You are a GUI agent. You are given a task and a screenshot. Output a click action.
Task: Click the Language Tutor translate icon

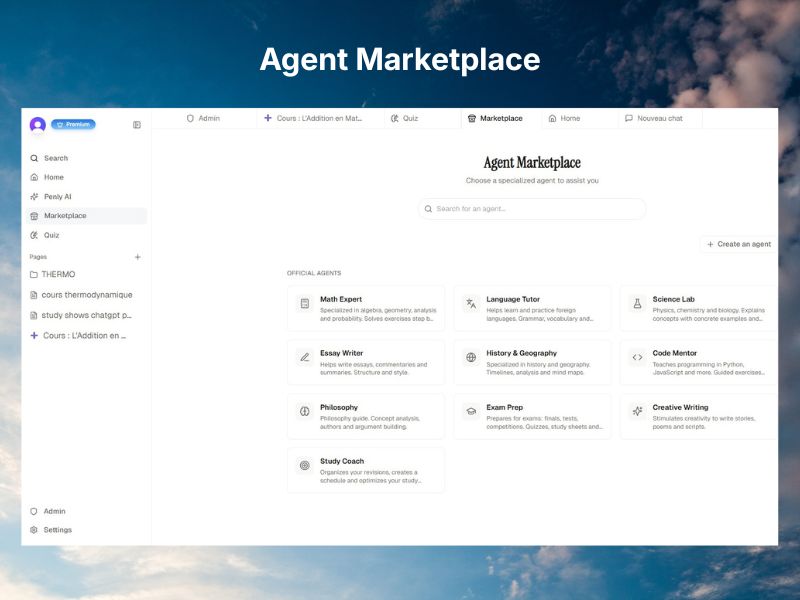click(x=471, y=304)
